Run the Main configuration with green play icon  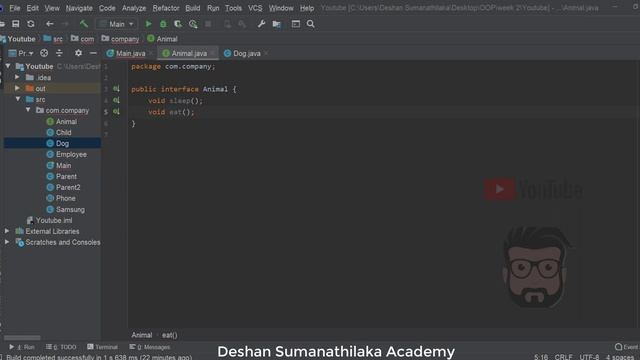click(149, 24)
